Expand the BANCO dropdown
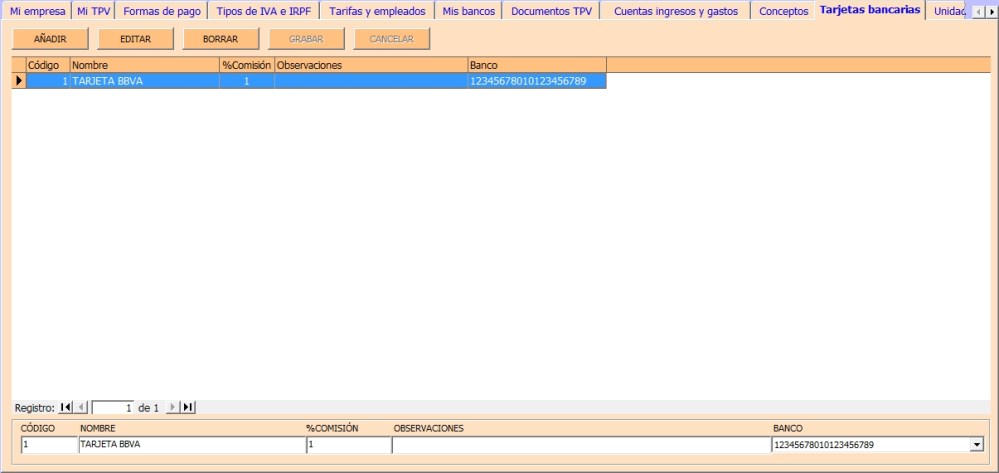Viewport: 999px width, 473px height. tap(976, 445)
